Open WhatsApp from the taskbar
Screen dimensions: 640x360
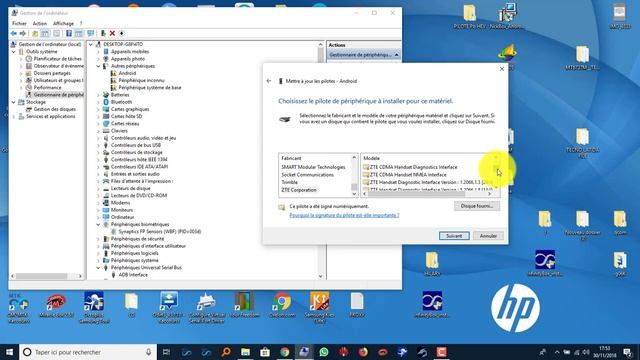pyautogui.click(x=324, y=352)
